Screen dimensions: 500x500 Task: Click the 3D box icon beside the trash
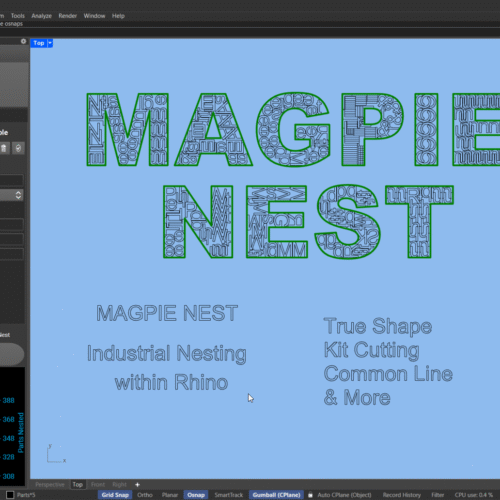click(x=18, y=148)
